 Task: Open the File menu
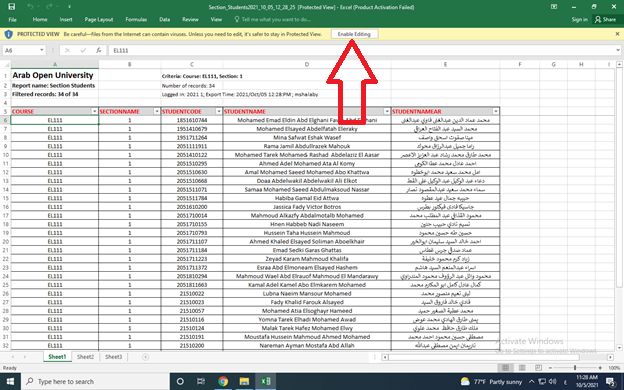pyautogui.click(x=12, y=19)
